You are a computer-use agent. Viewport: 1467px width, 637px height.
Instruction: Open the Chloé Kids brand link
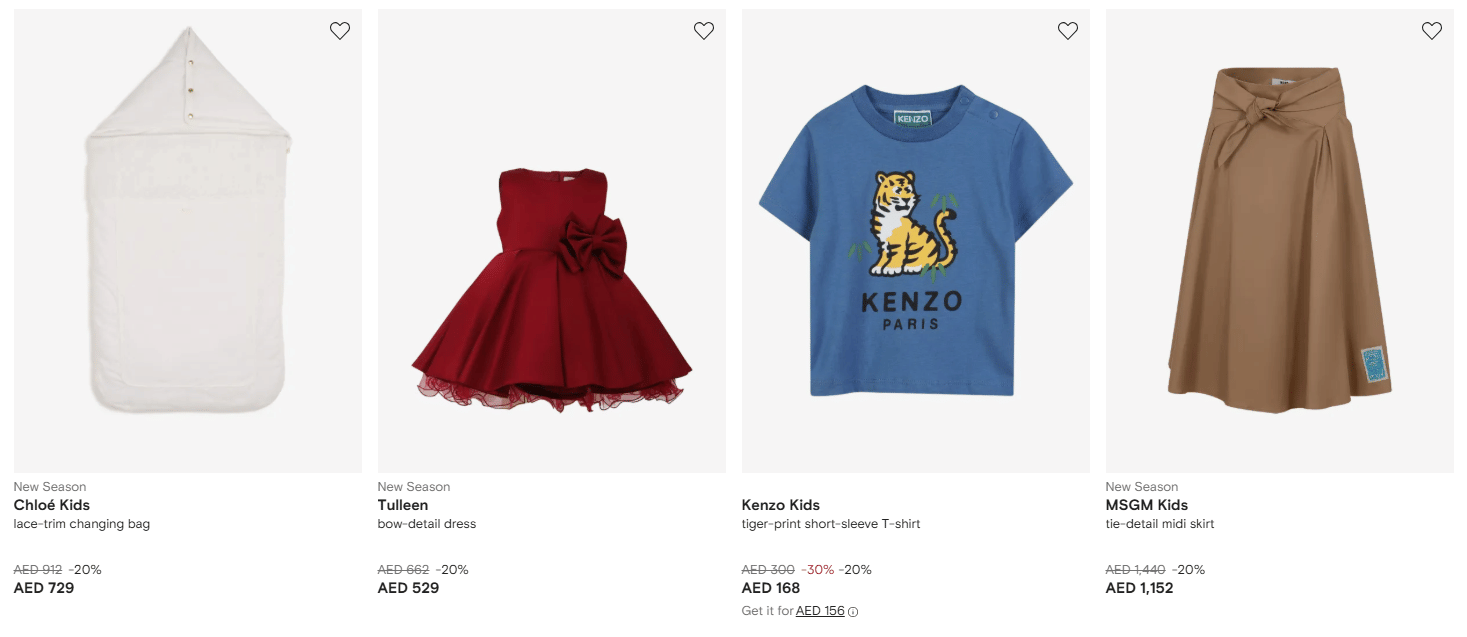(x=52, y=505)
